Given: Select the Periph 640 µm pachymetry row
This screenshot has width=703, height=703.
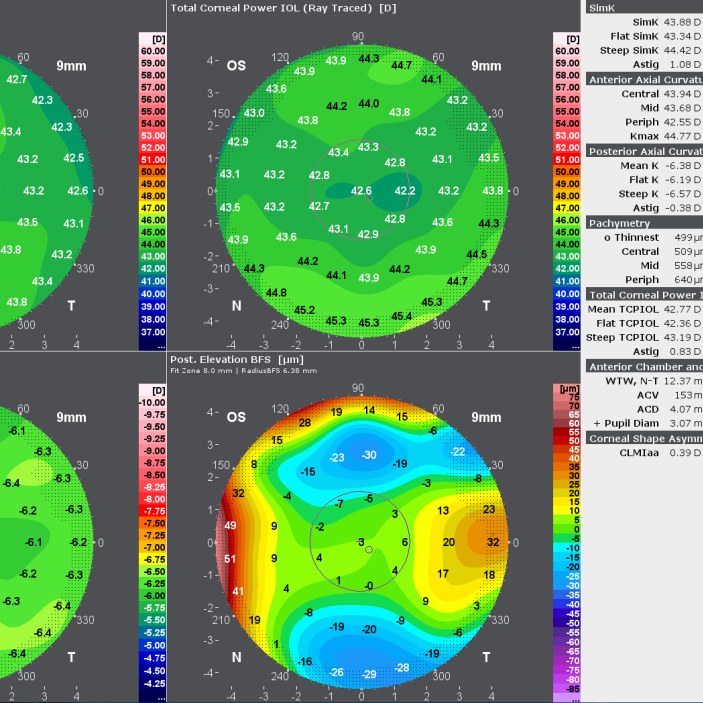Looking at the screenshot, I should (x=664, y=279).
